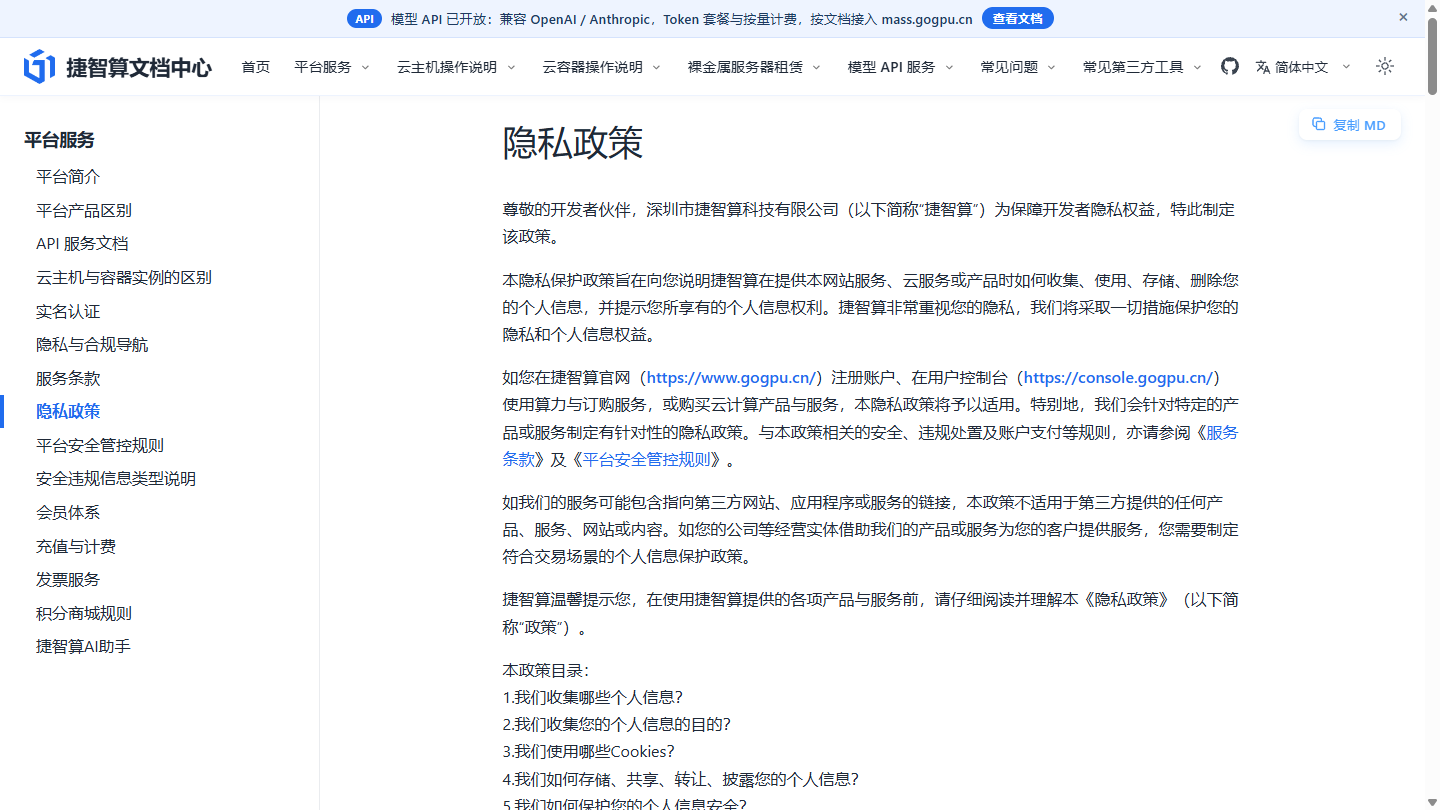The height and width of the screenshot is (810, 1440).
Task: Click the page vertical scrollbar thumb
Action: tap(1432, 55)
